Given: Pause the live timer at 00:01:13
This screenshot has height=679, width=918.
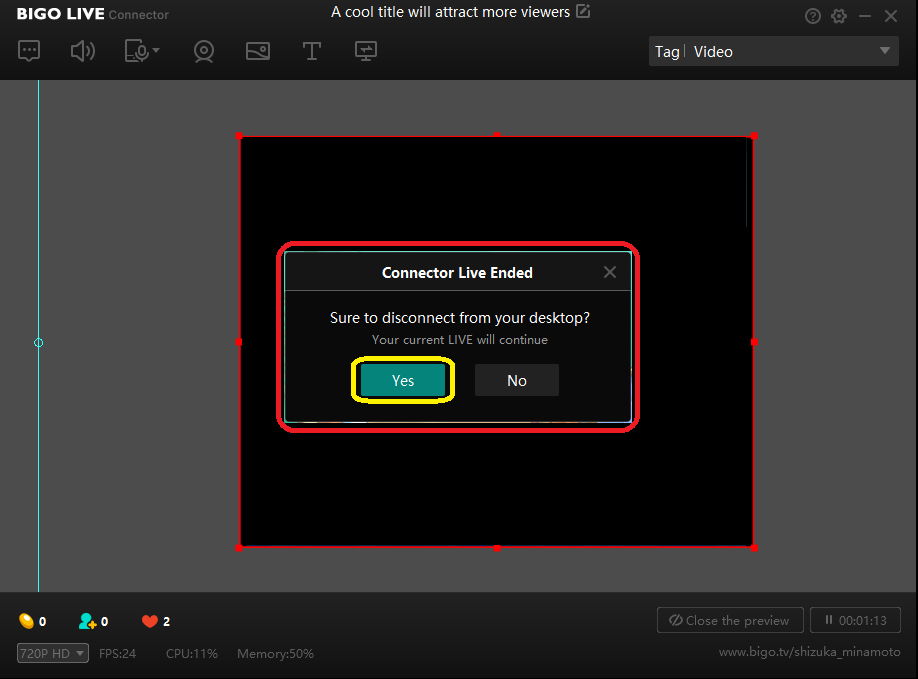Looking at the screenshot, I should [x=855, y=620].
